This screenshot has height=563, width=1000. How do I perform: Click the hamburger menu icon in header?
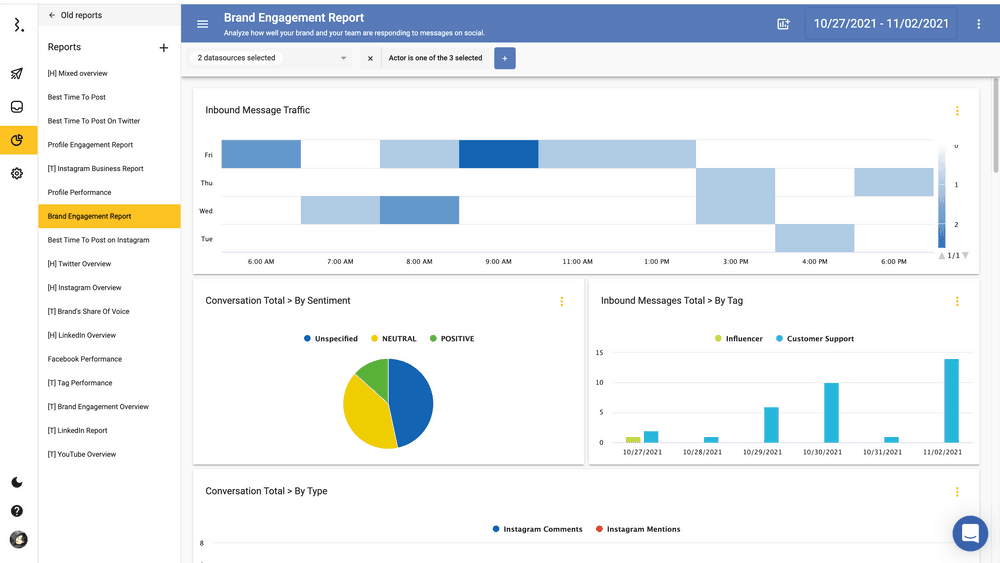point(203,24)
